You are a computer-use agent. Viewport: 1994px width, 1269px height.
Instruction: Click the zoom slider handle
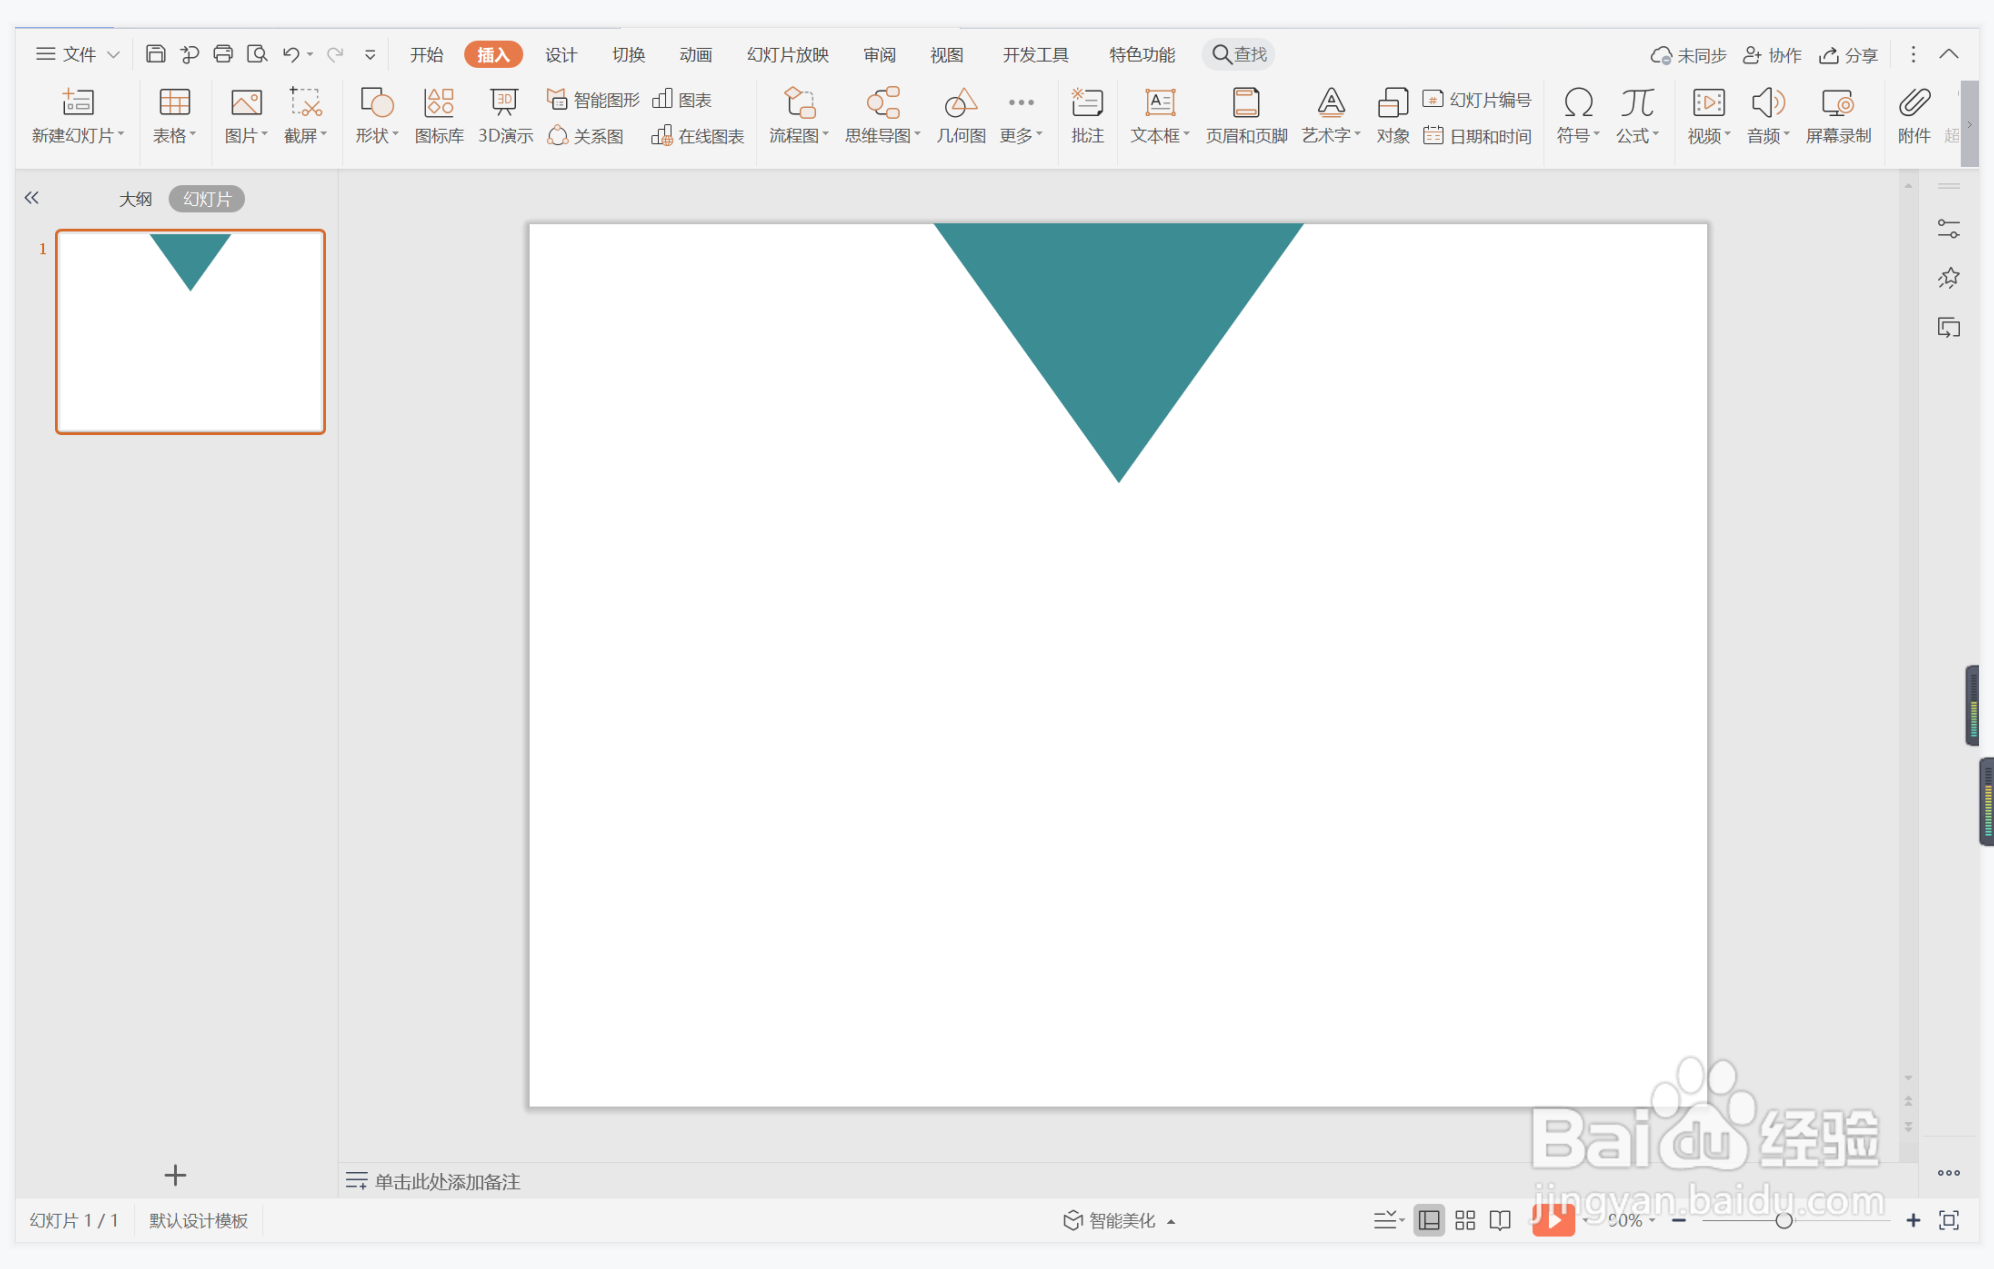point(1783,1220)
